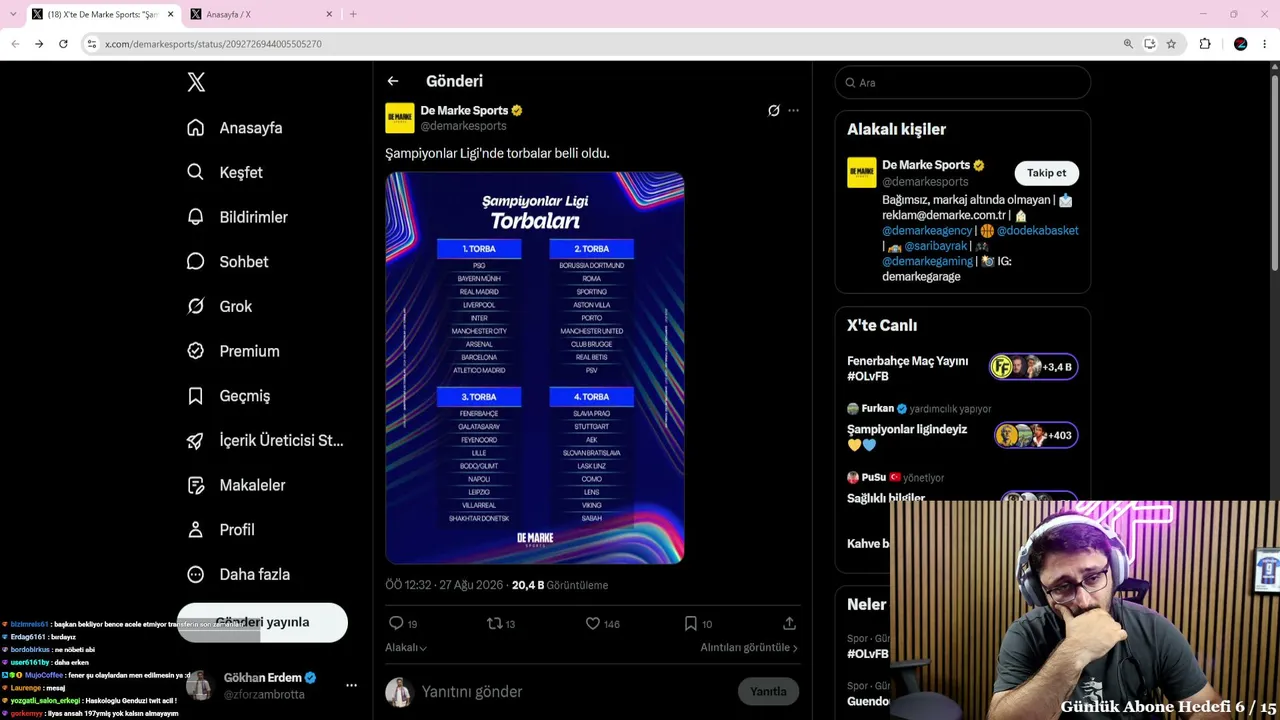Open a new browser tab

coord(353,14)
